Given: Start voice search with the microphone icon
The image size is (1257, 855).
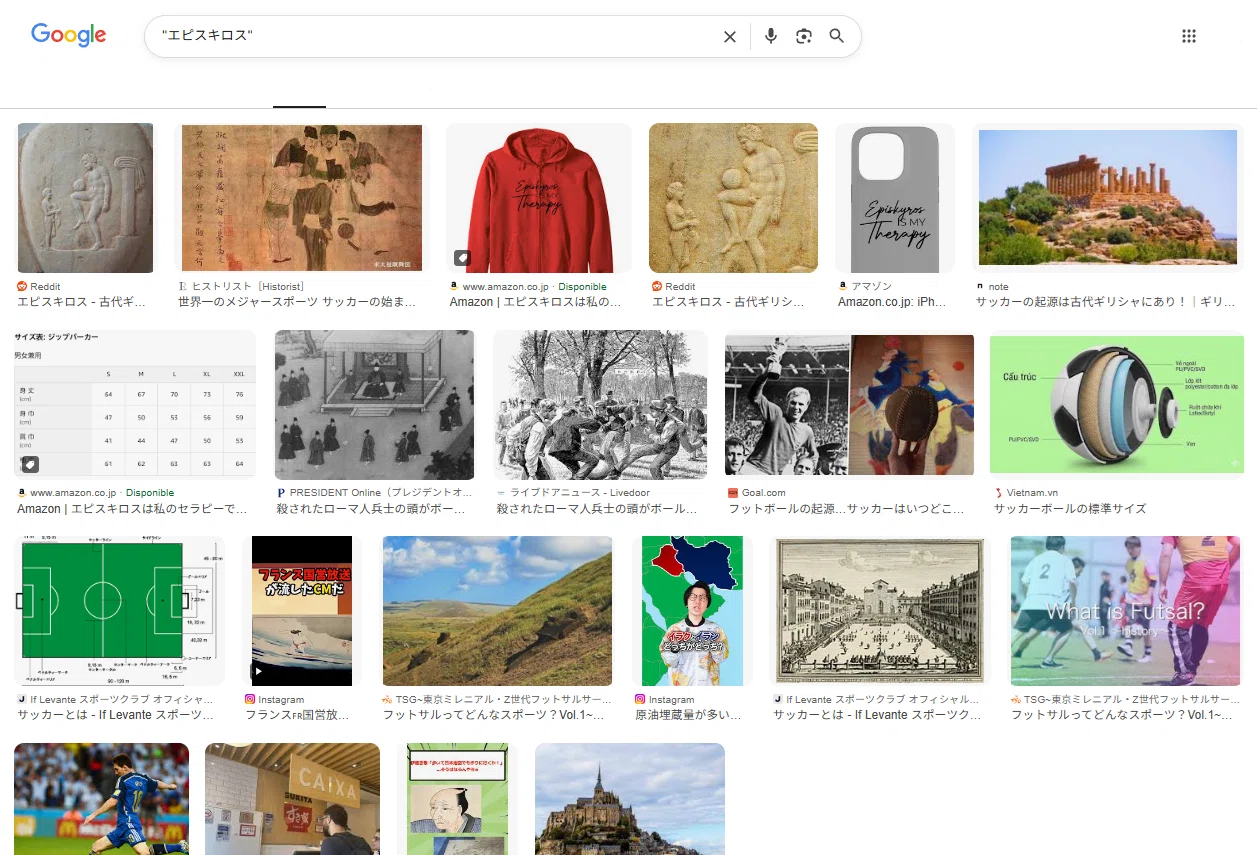Looking at the screenshot, I should (771, 37).
